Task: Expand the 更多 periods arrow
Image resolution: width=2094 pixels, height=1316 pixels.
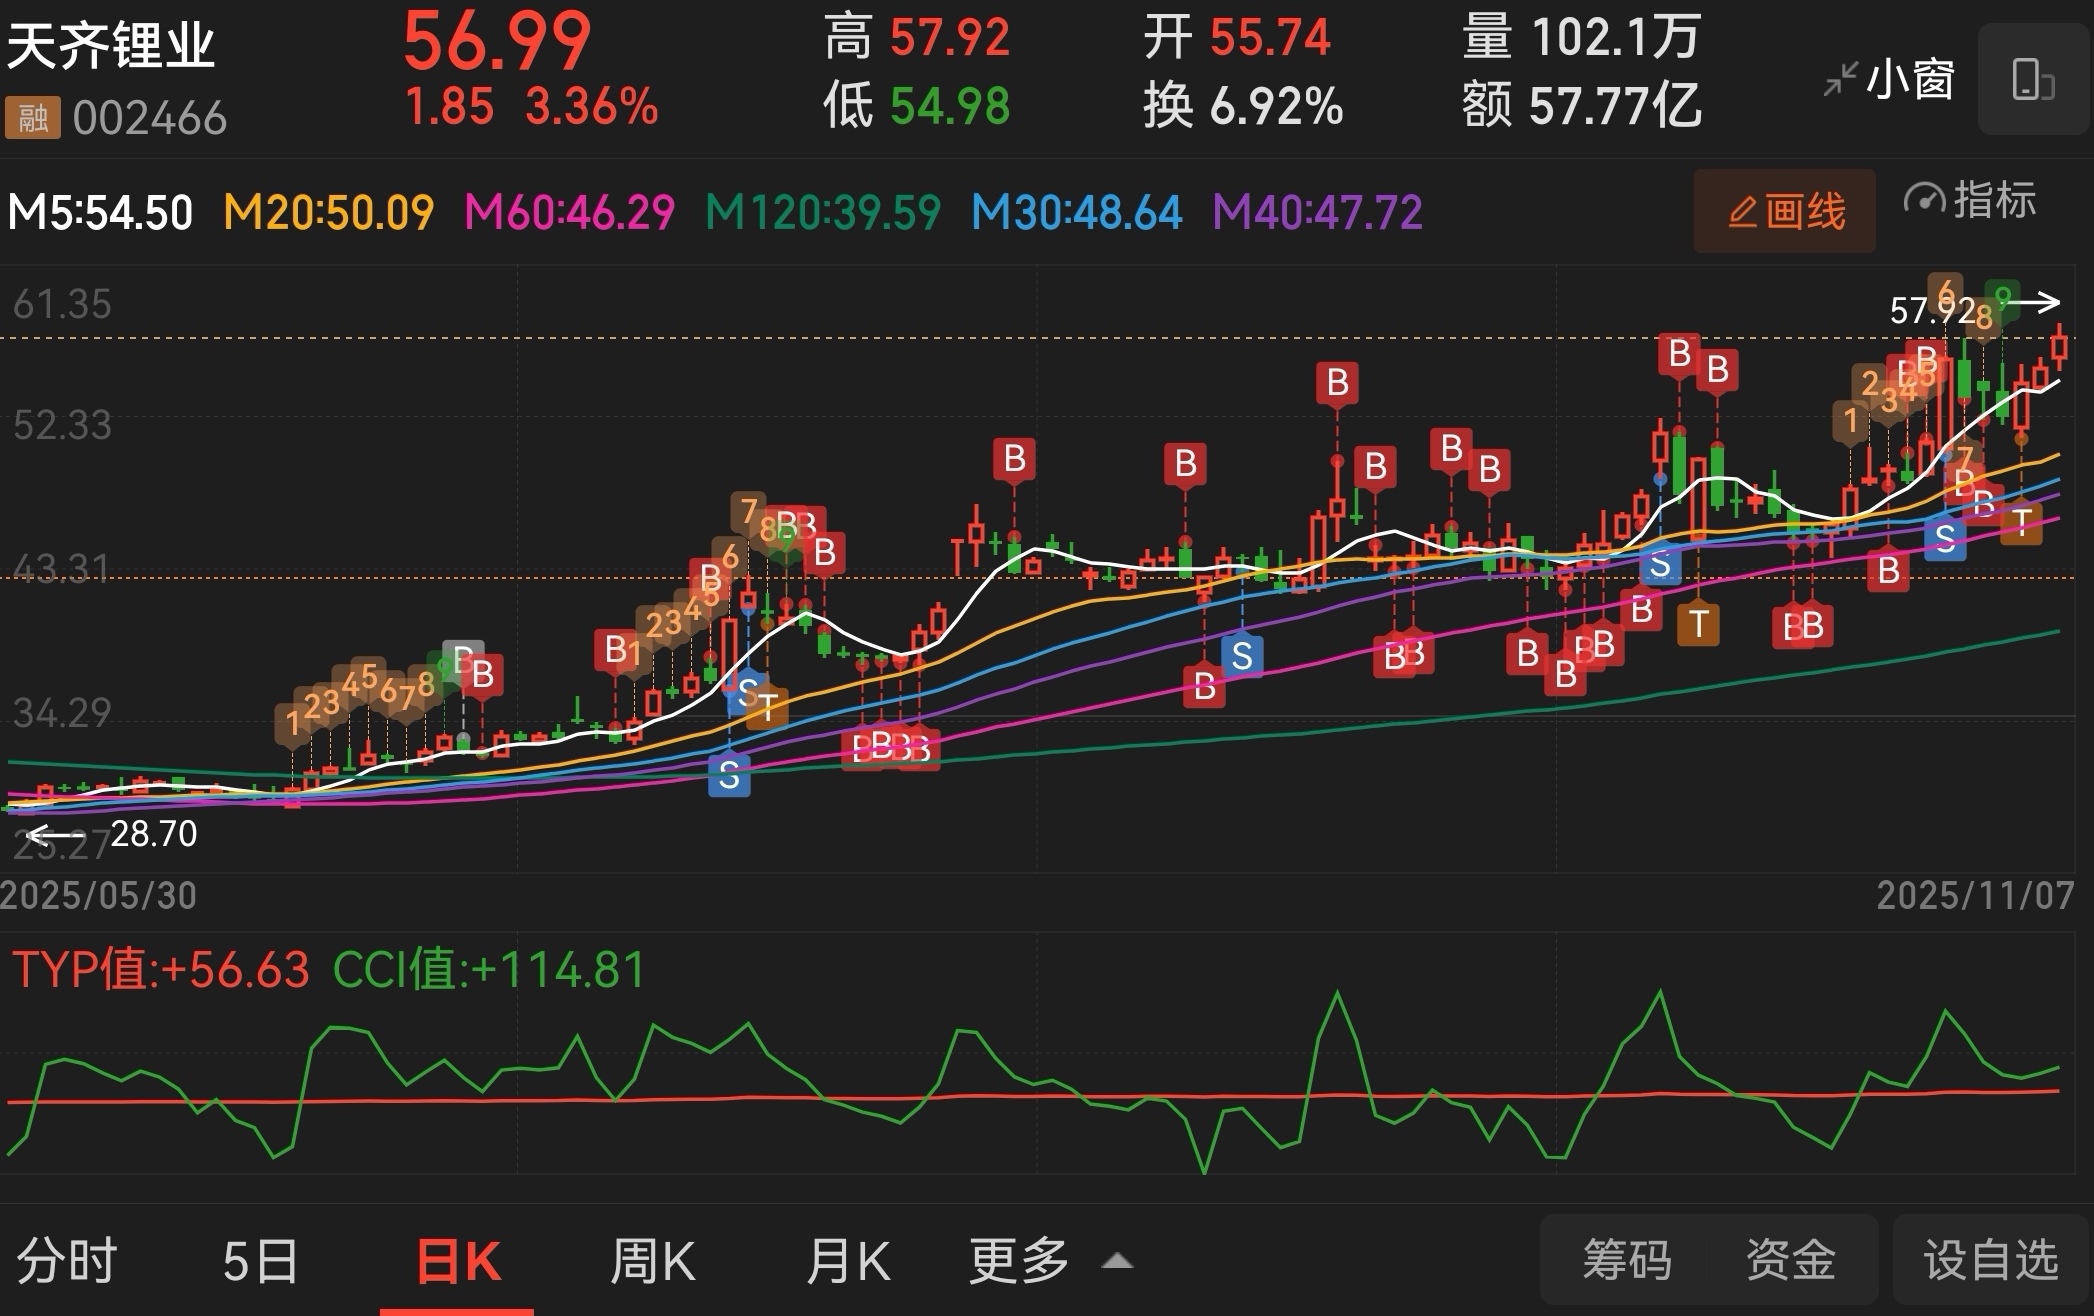Action: (1117, 1261)
